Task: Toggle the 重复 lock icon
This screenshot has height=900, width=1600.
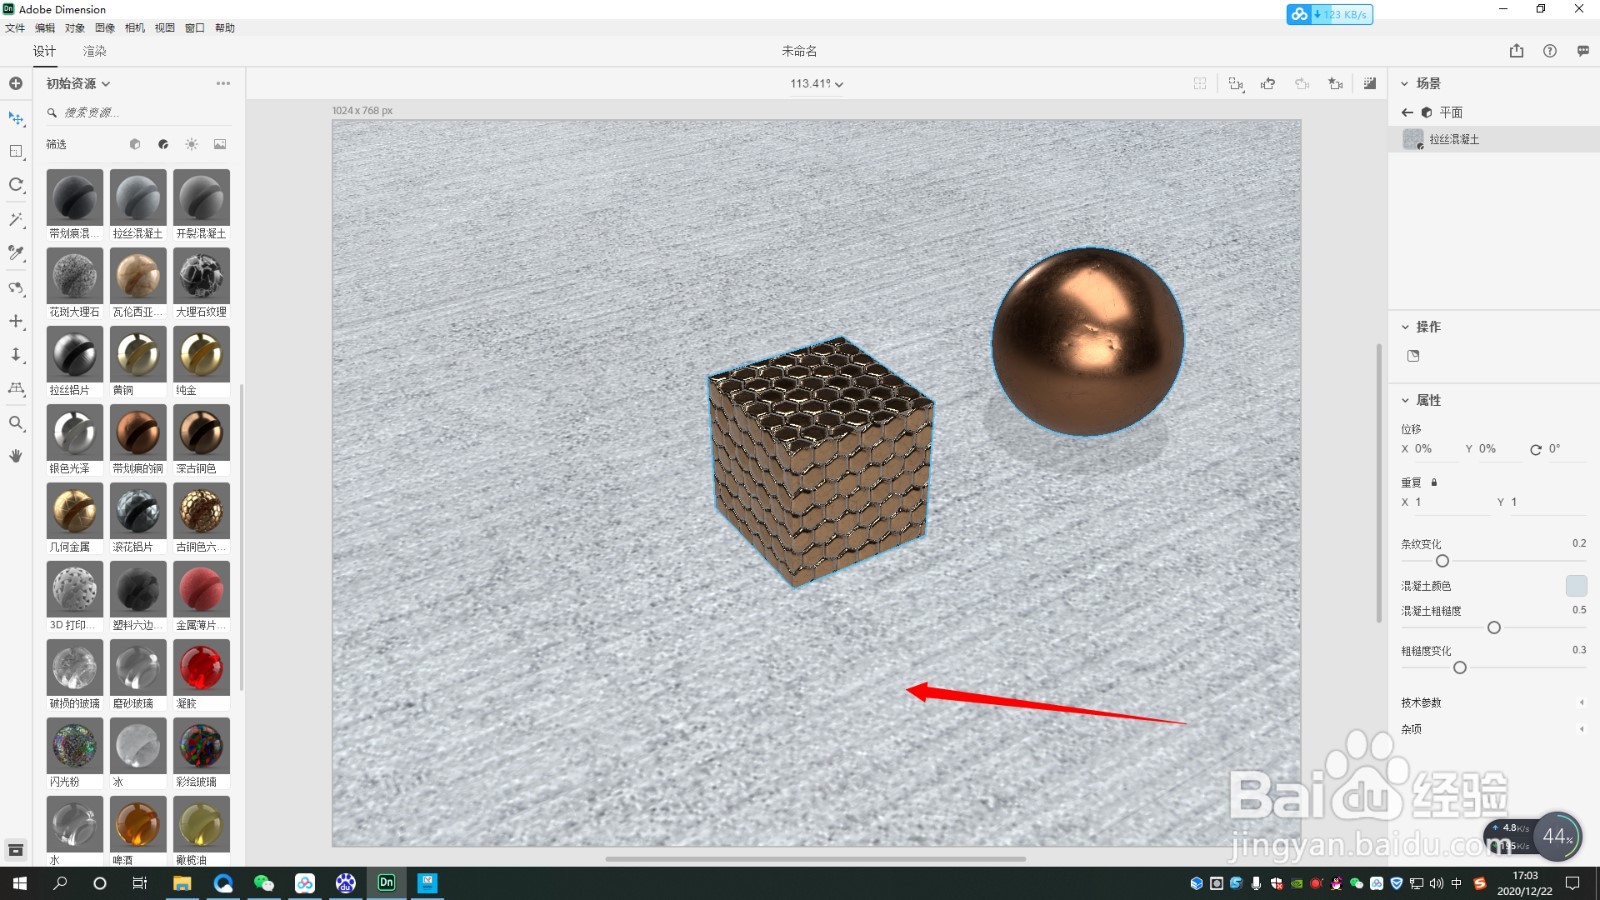Action: pyautogui.click(x=1434, y=482)
